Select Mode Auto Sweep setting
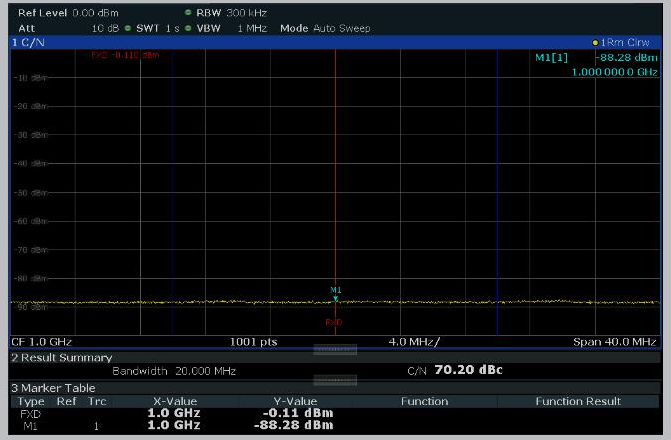The height and width of the screenshot is (440, 671). (324, 28)
